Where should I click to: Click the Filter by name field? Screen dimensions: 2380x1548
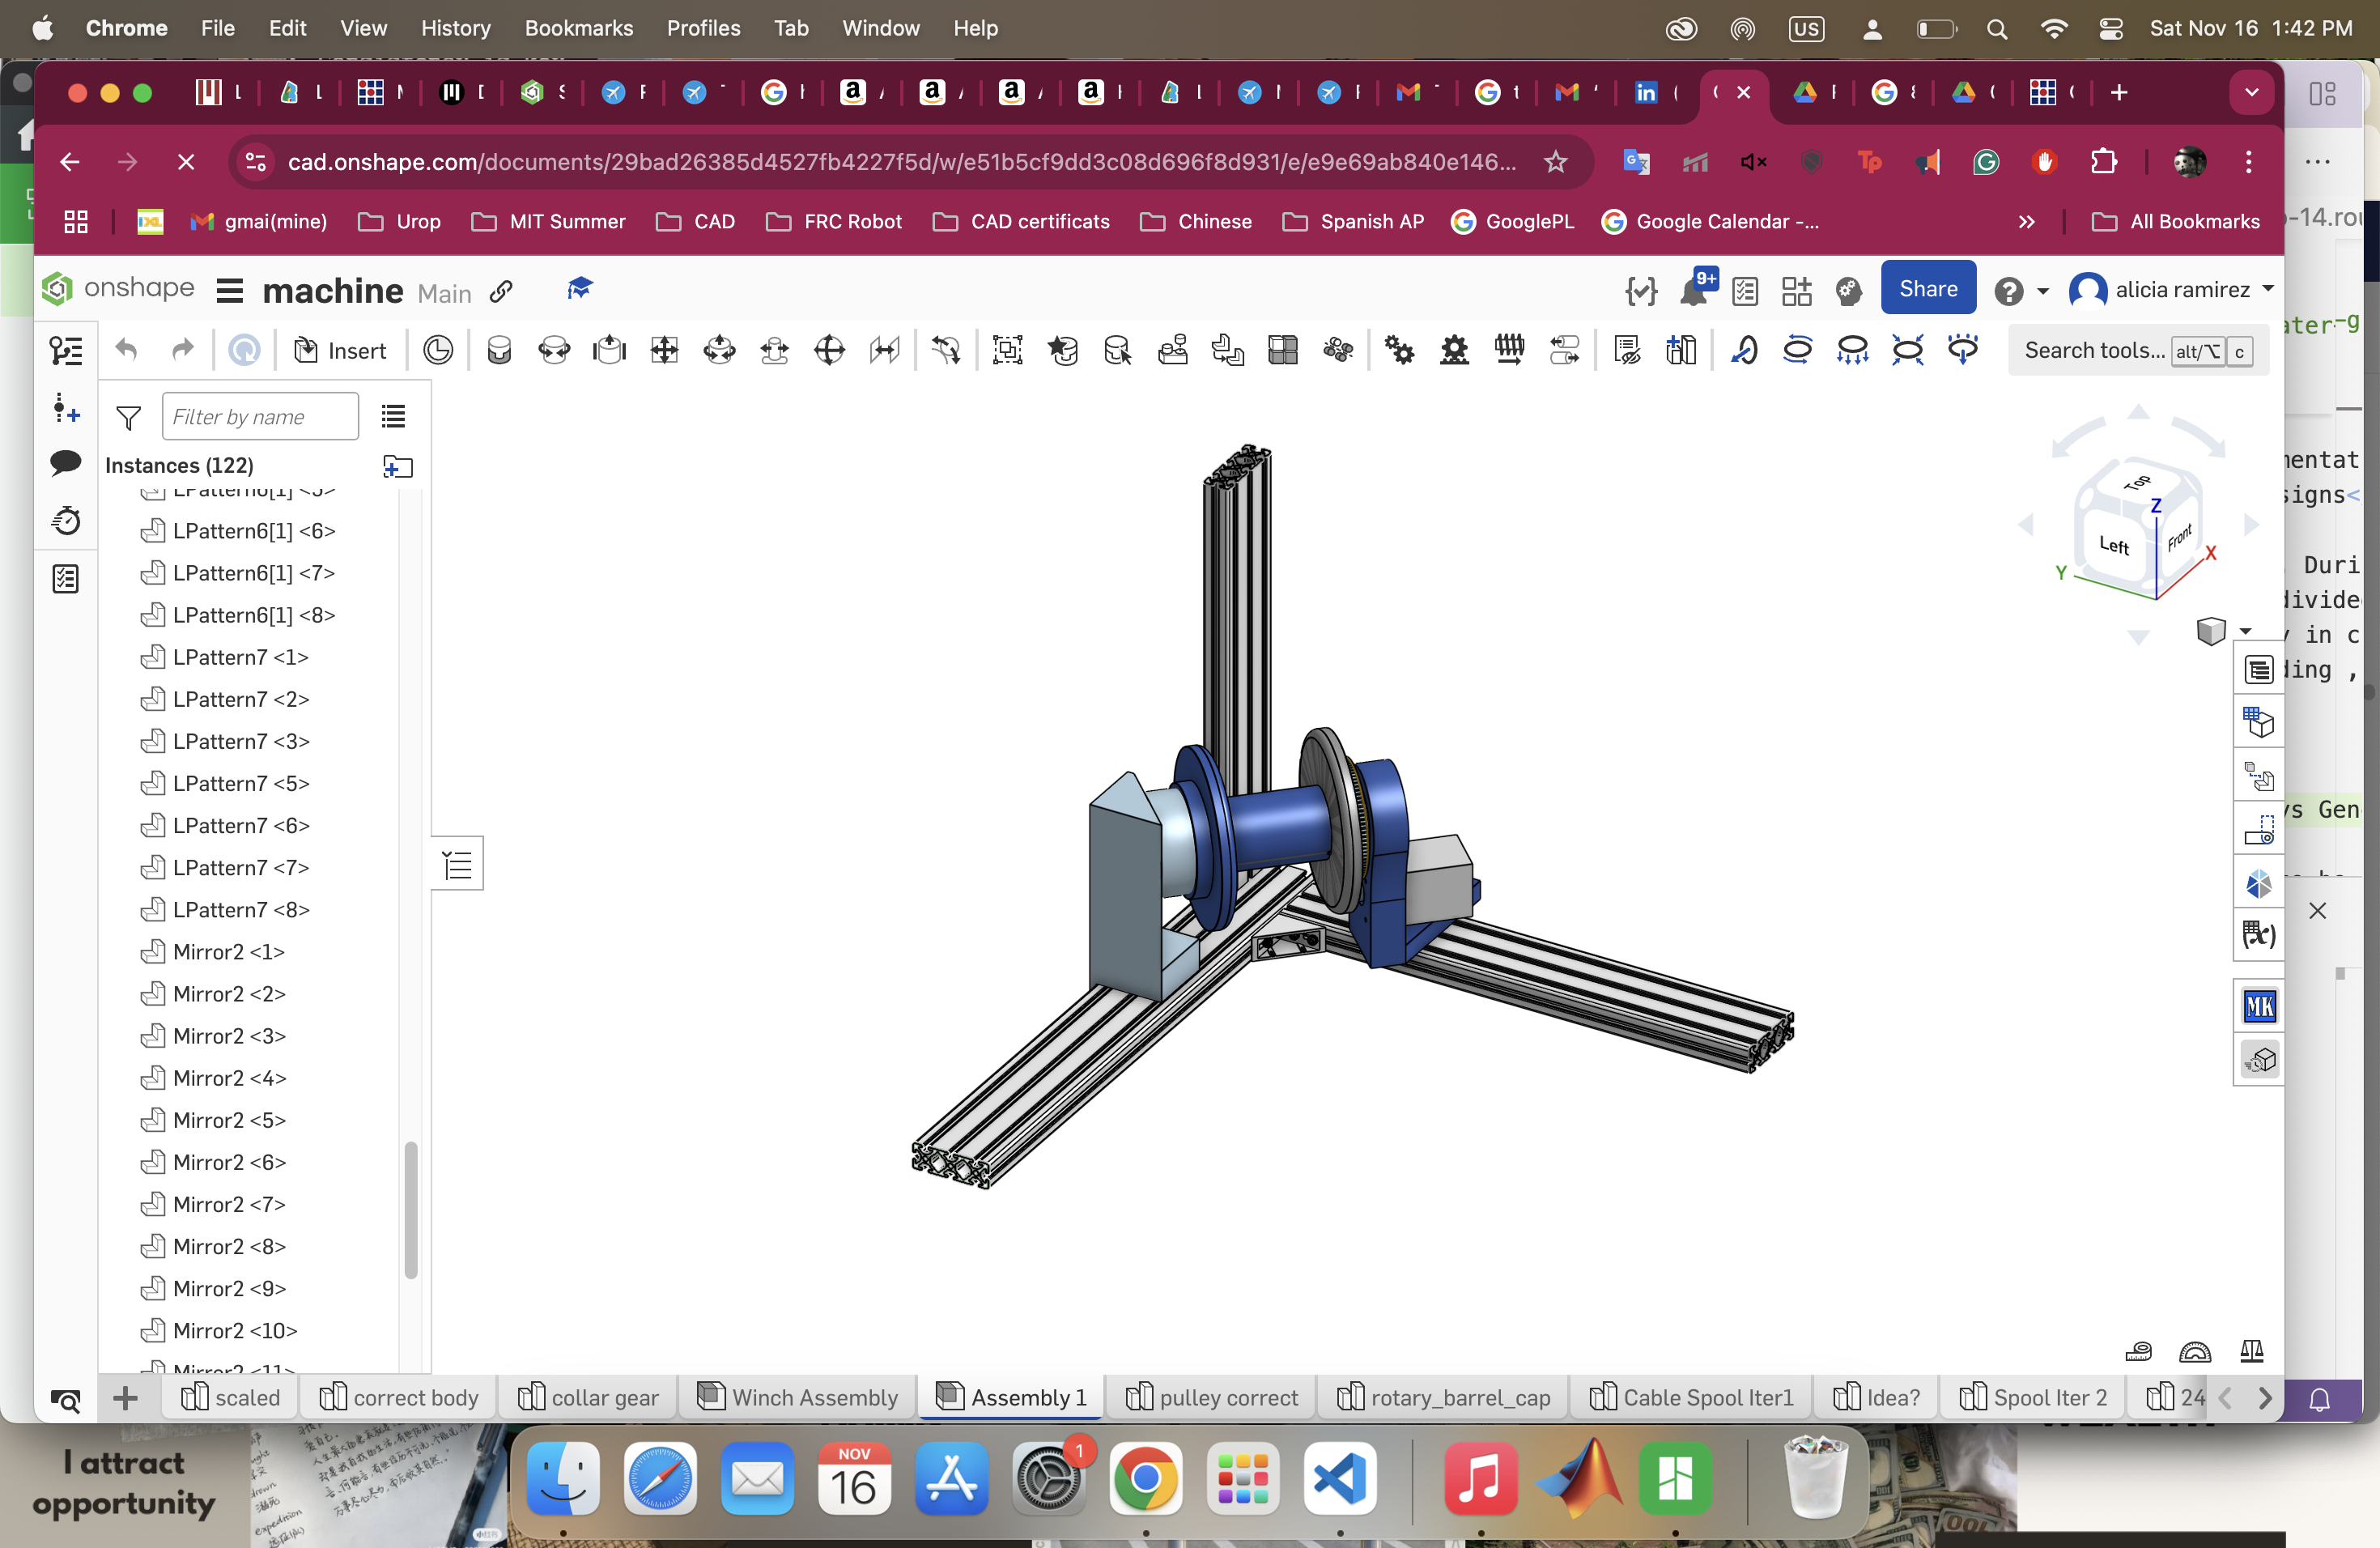(260, 416)
